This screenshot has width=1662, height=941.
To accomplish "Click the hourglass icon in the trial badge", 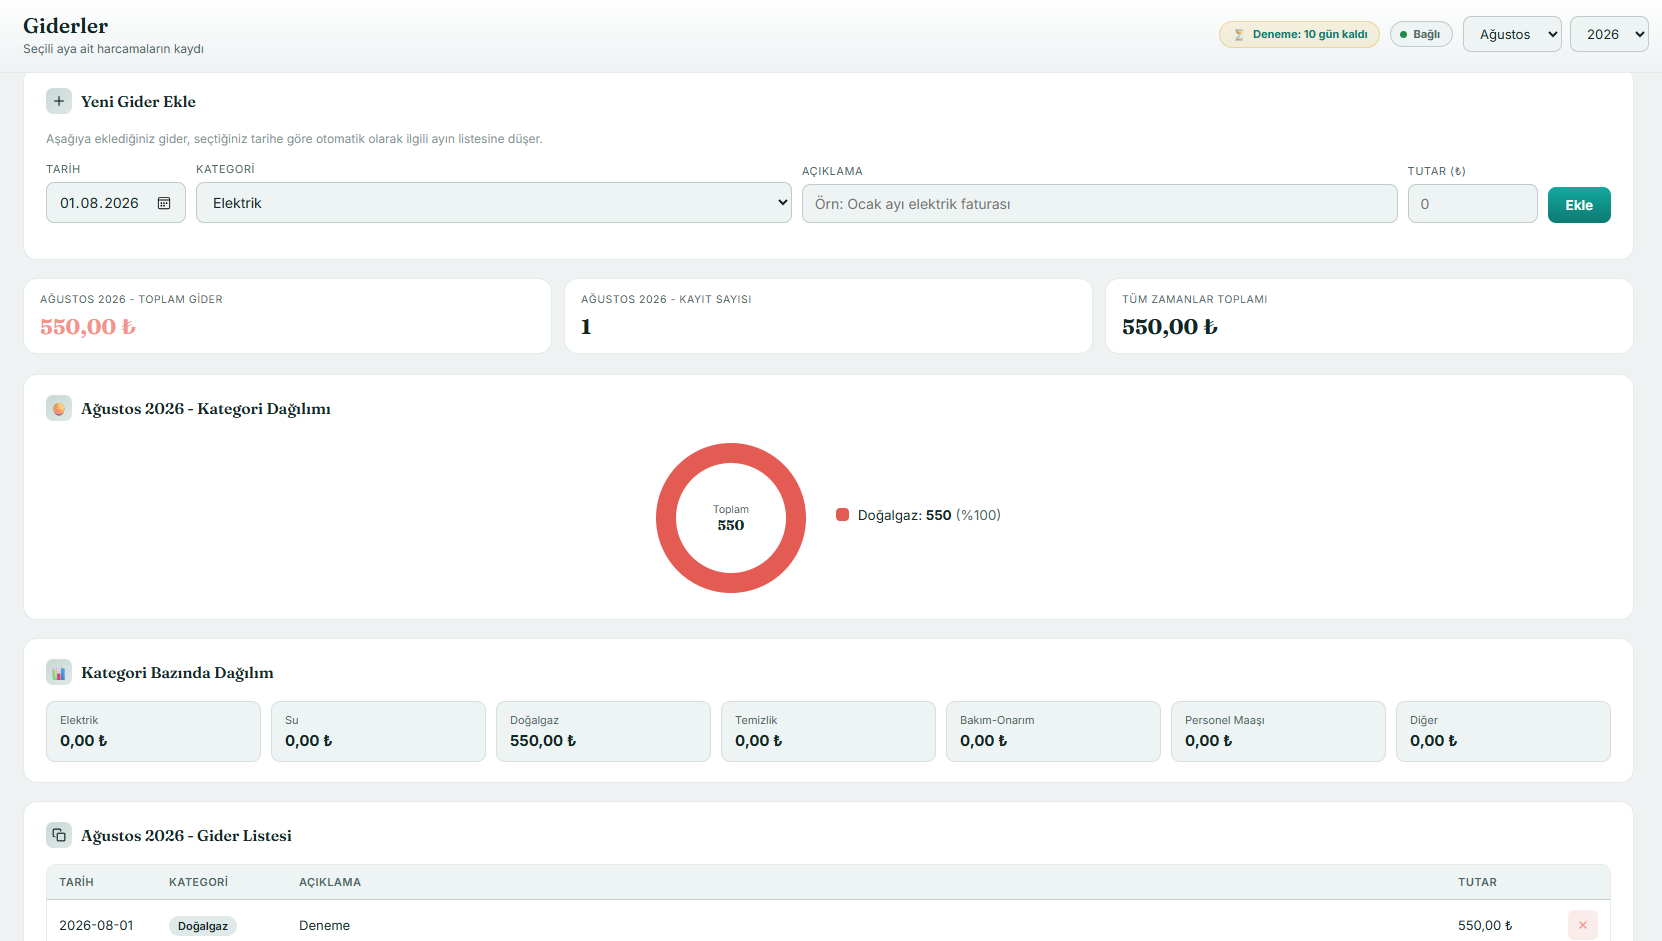I will (1239, 34).
